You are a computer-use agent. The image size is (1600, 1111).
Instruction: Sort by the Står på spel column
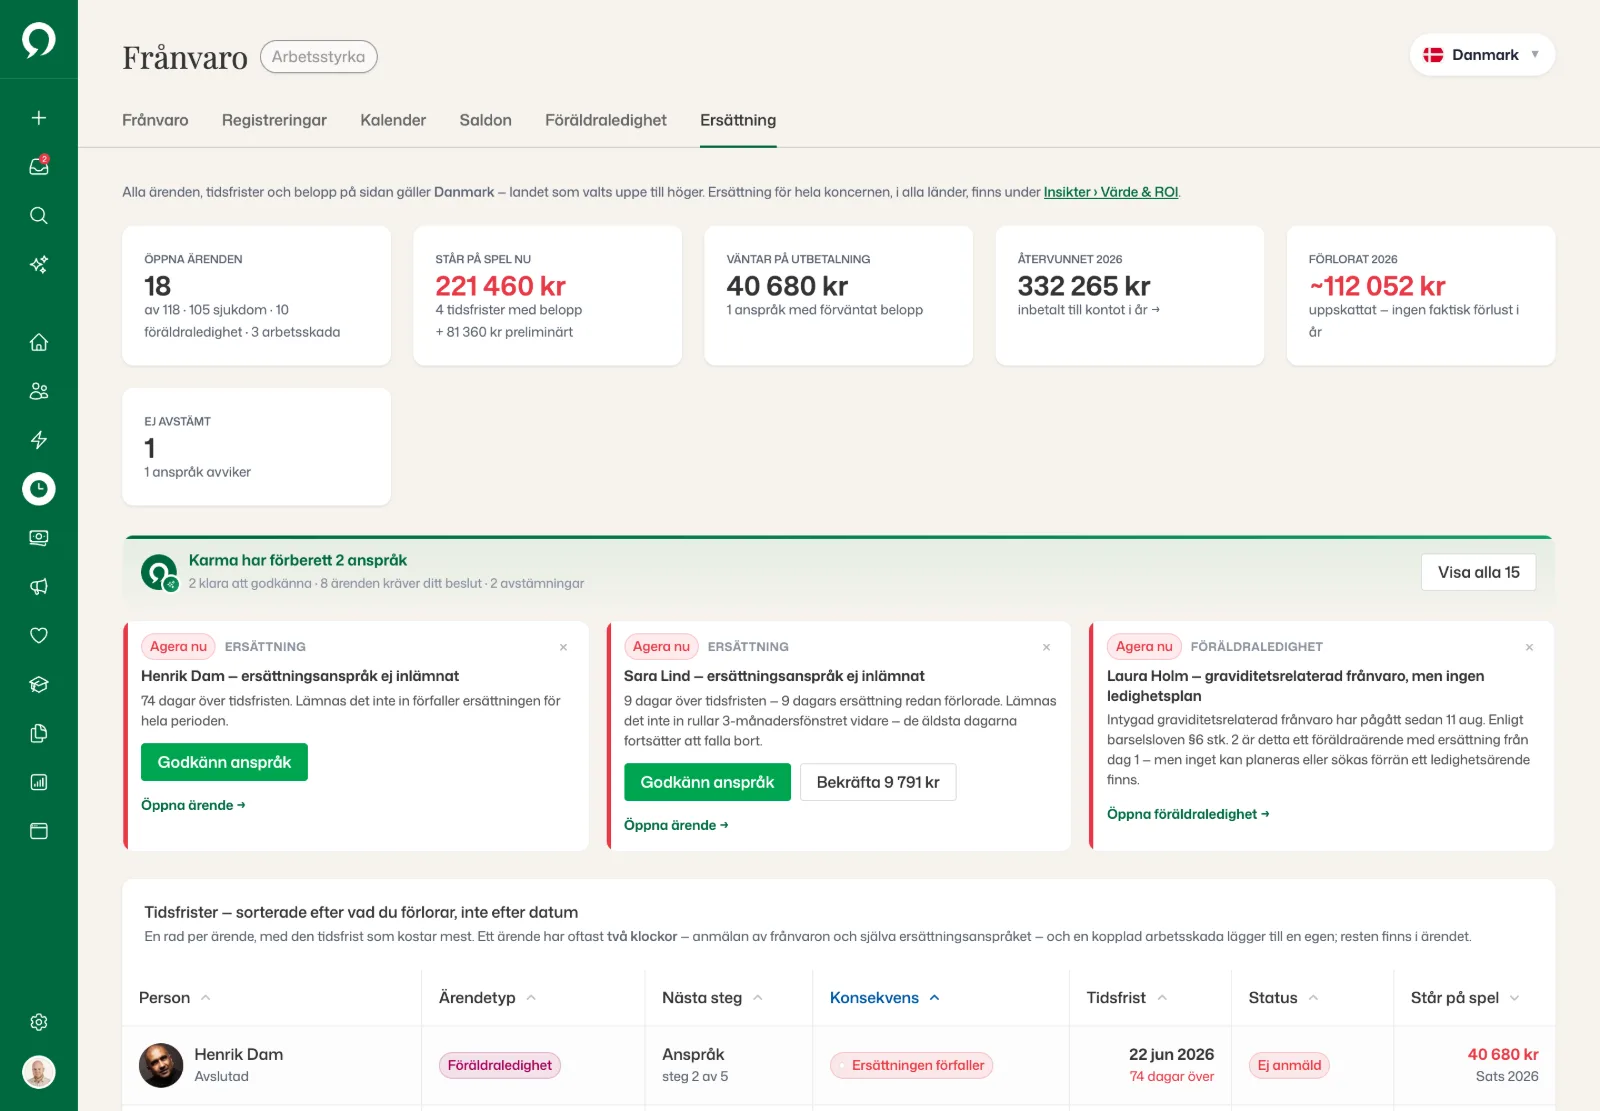point(1465,998)
